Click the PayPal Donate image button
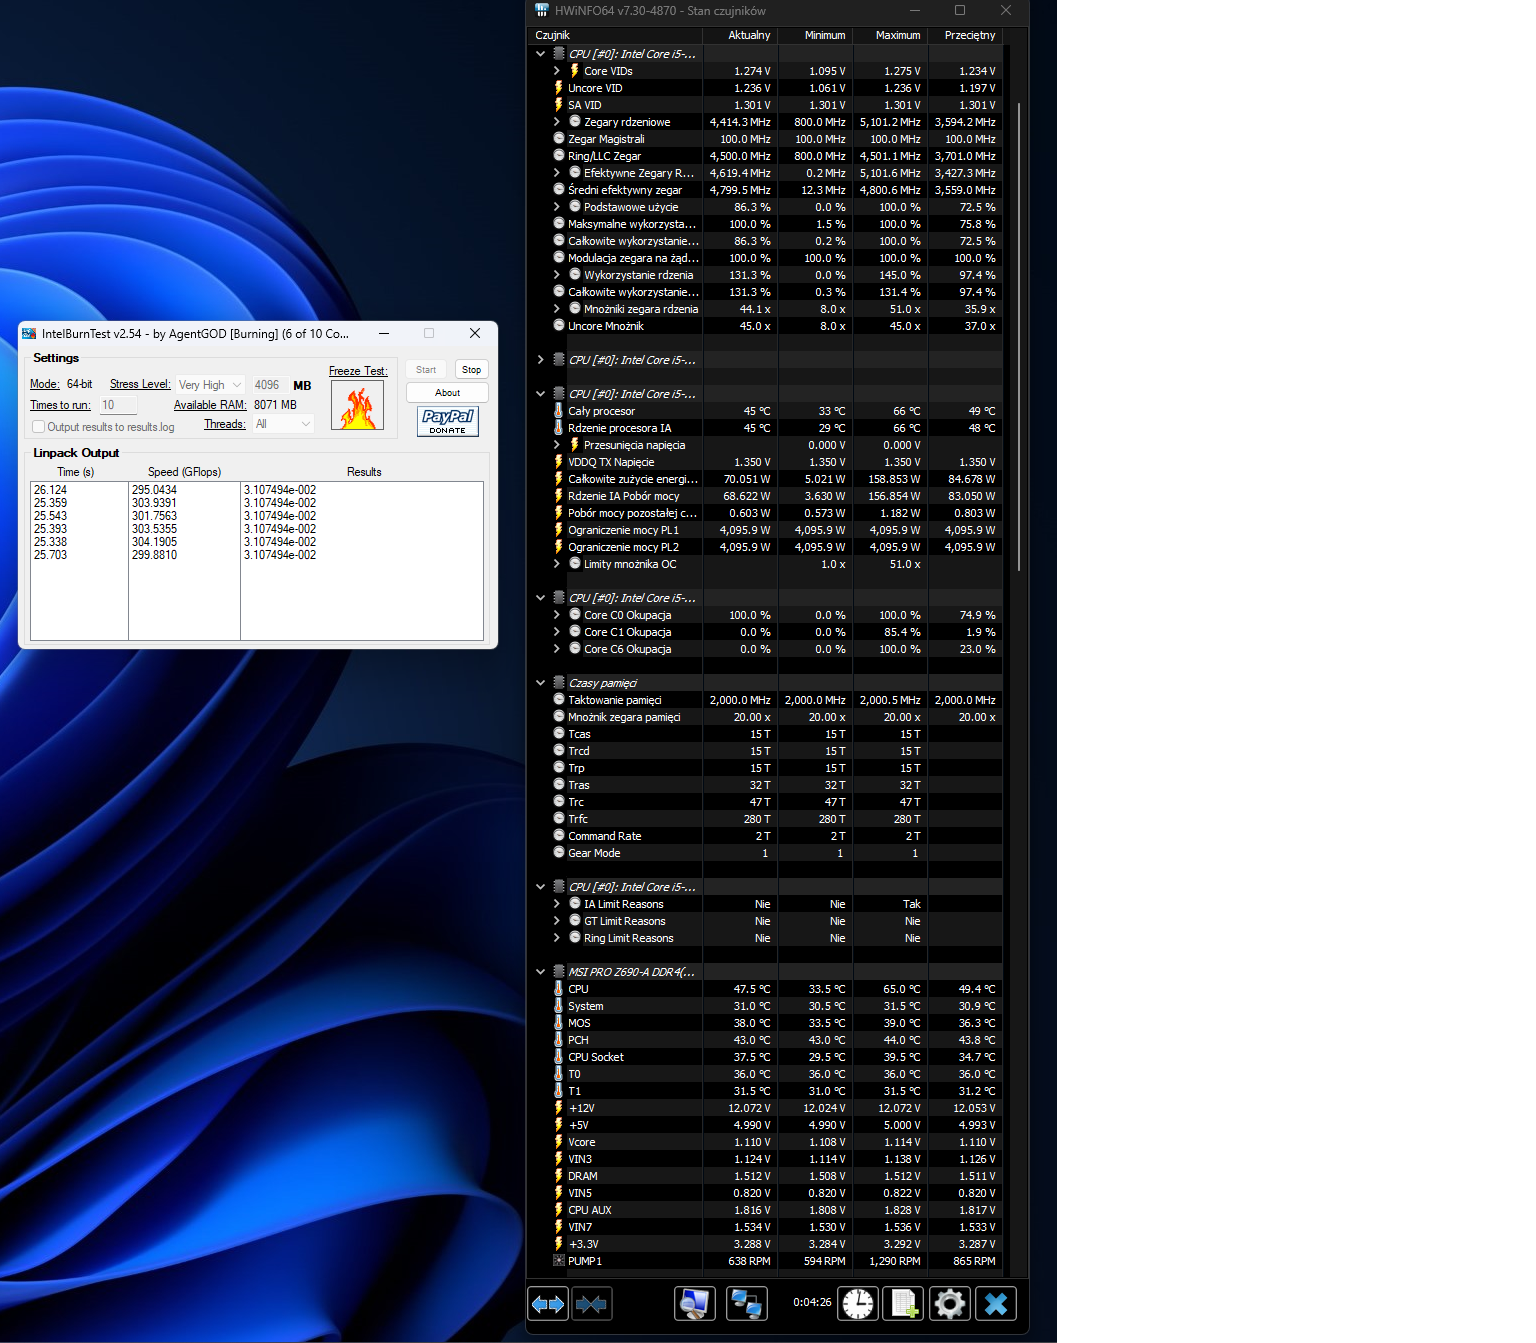Image resolution: width=1536 pixels, height=1343 pixels. click(x=448, y=421)
